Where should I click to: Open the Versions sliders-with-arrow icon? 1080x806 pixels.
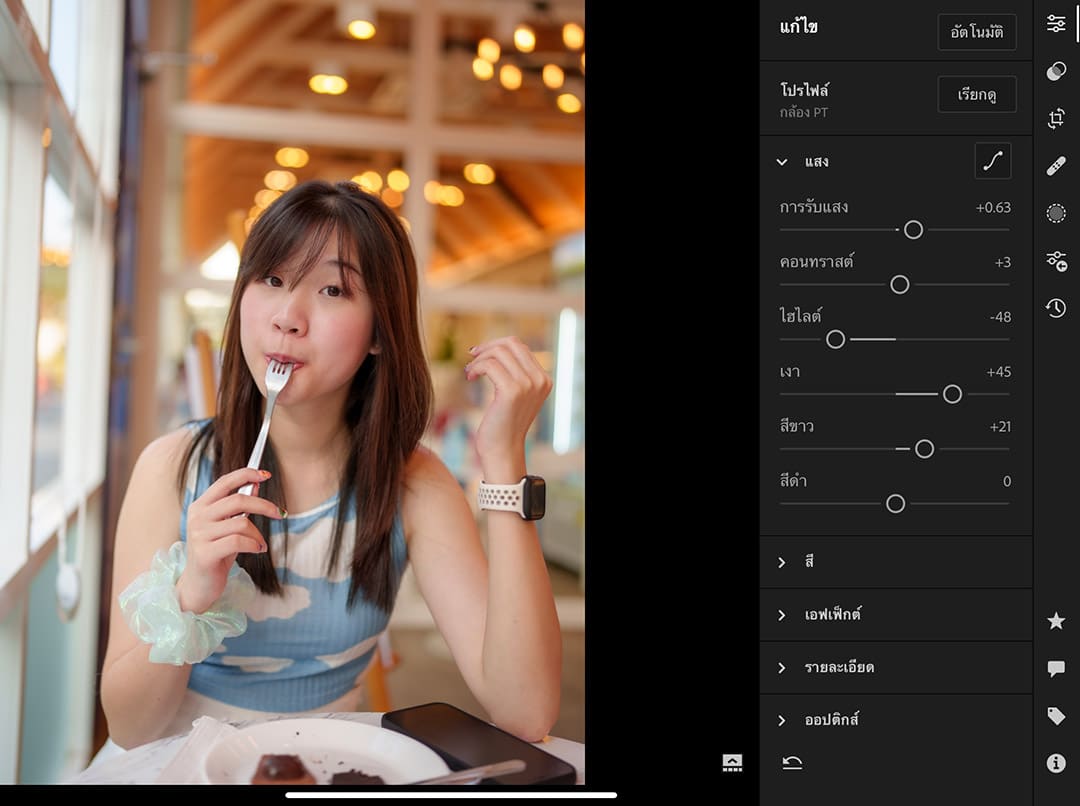[x=1056, y=261]
